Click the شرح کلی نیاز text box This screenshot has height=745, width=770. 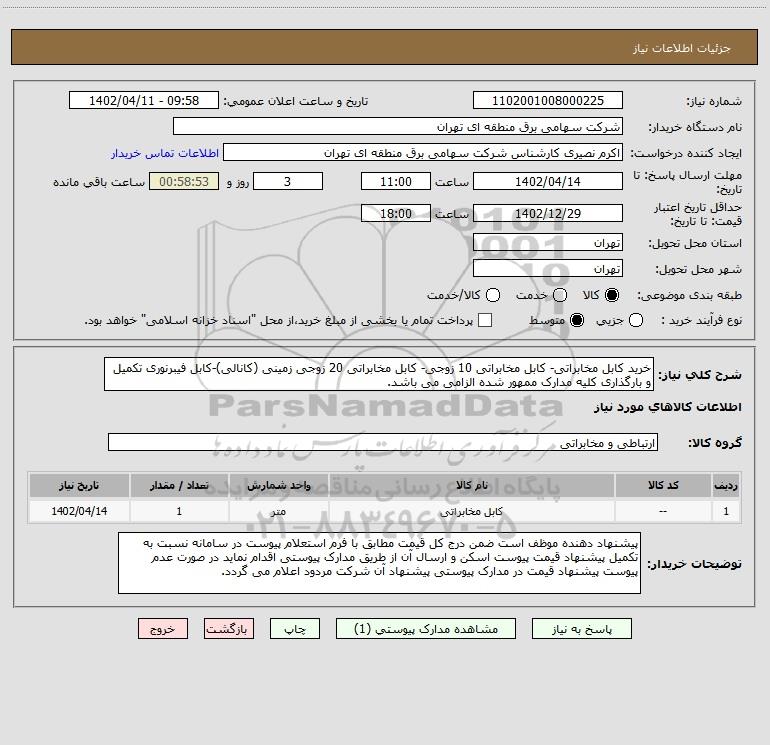[x=379, y=374]
